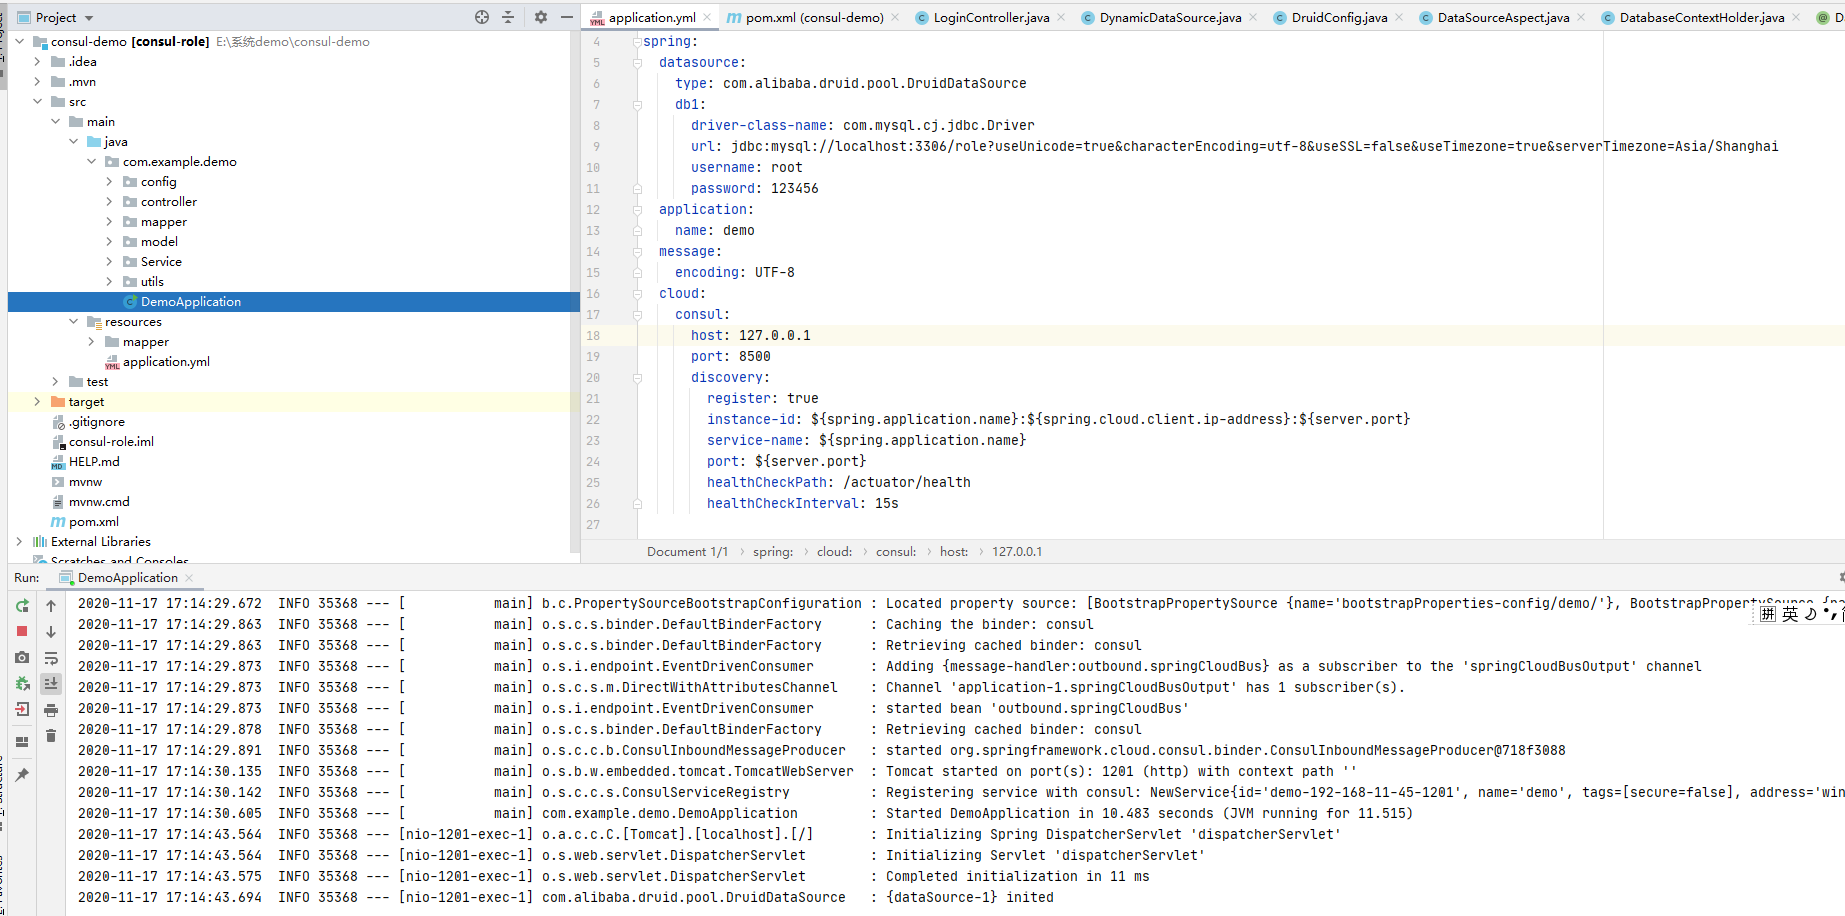Collapse the main folder

[x=56, y=122]
